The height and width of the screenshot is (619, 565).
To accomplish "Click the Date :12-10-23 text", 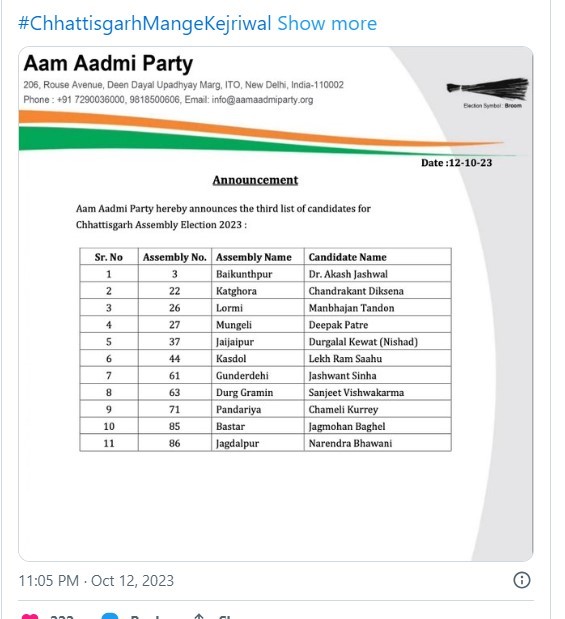I will pos(456,163).
